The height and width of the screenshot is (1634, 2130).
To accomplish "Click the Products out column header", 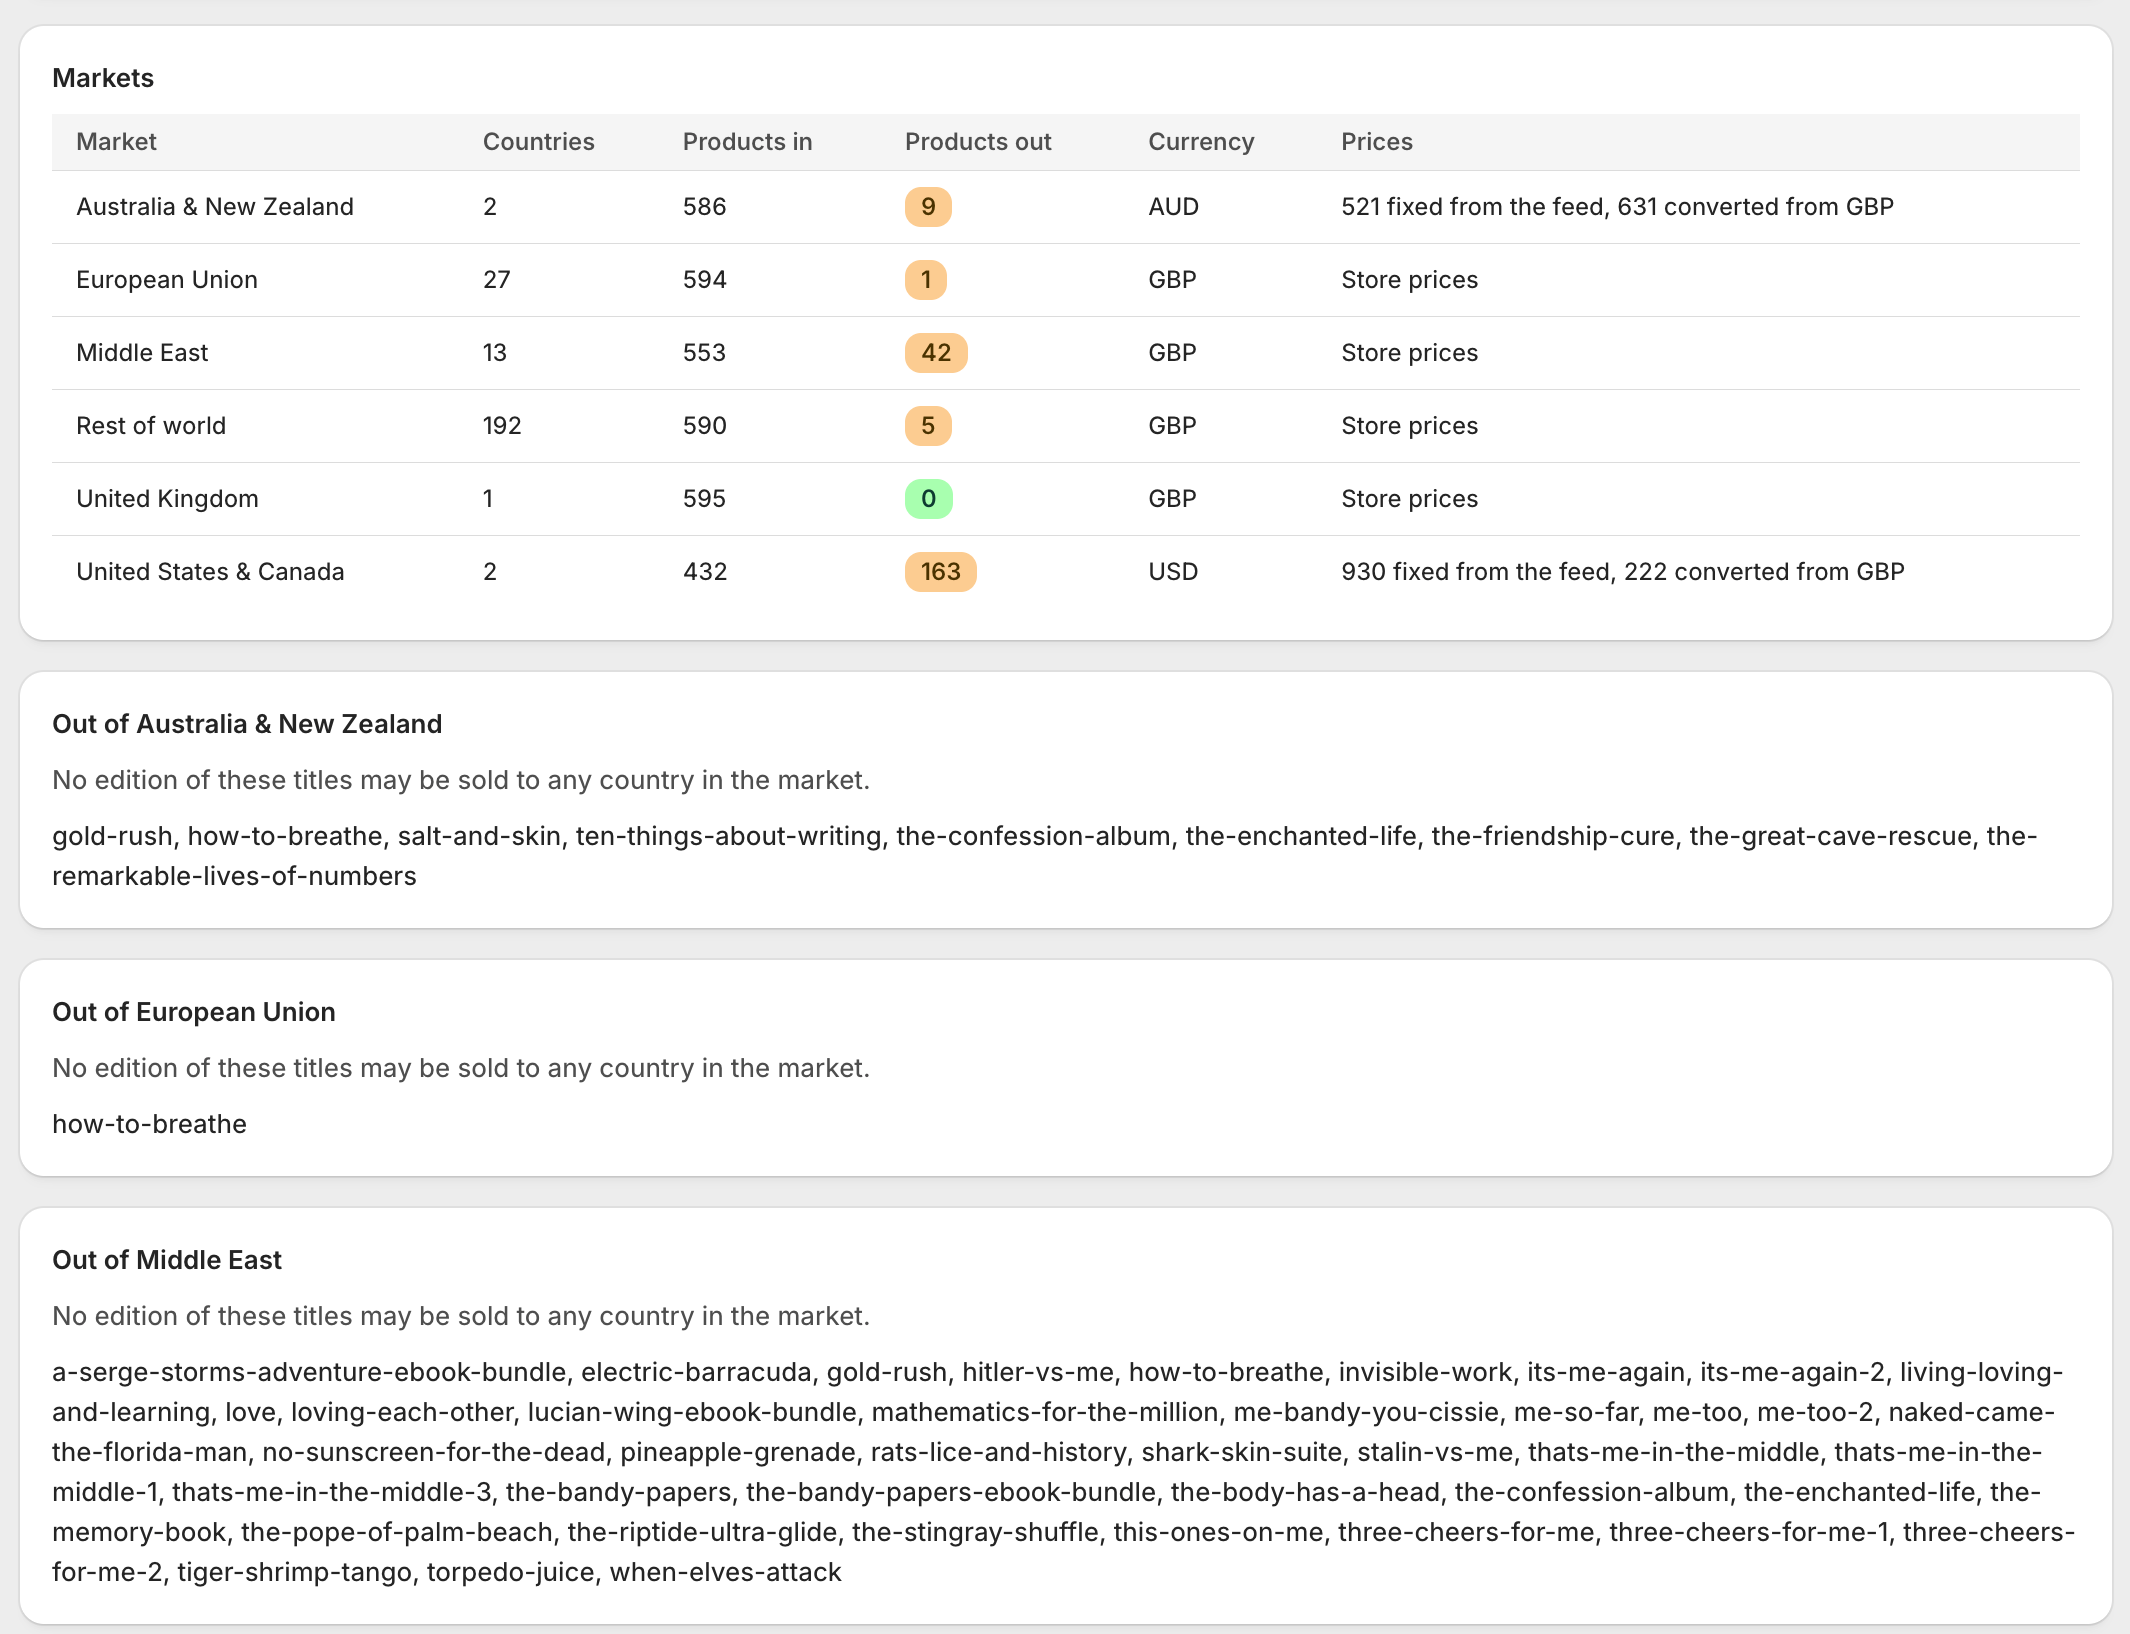I will pyautogui.click(x=978, y=142).
